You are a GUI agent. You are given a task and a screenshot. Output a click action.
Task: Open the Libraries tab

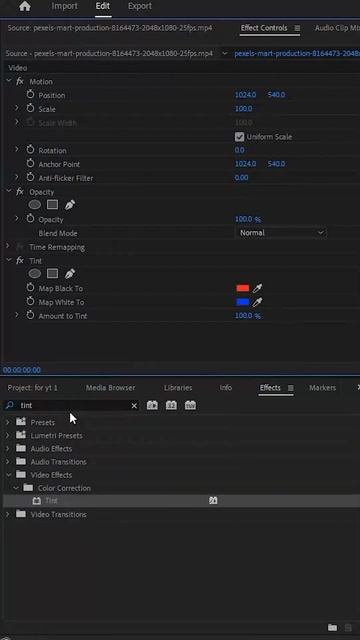(x=178, y=388)
